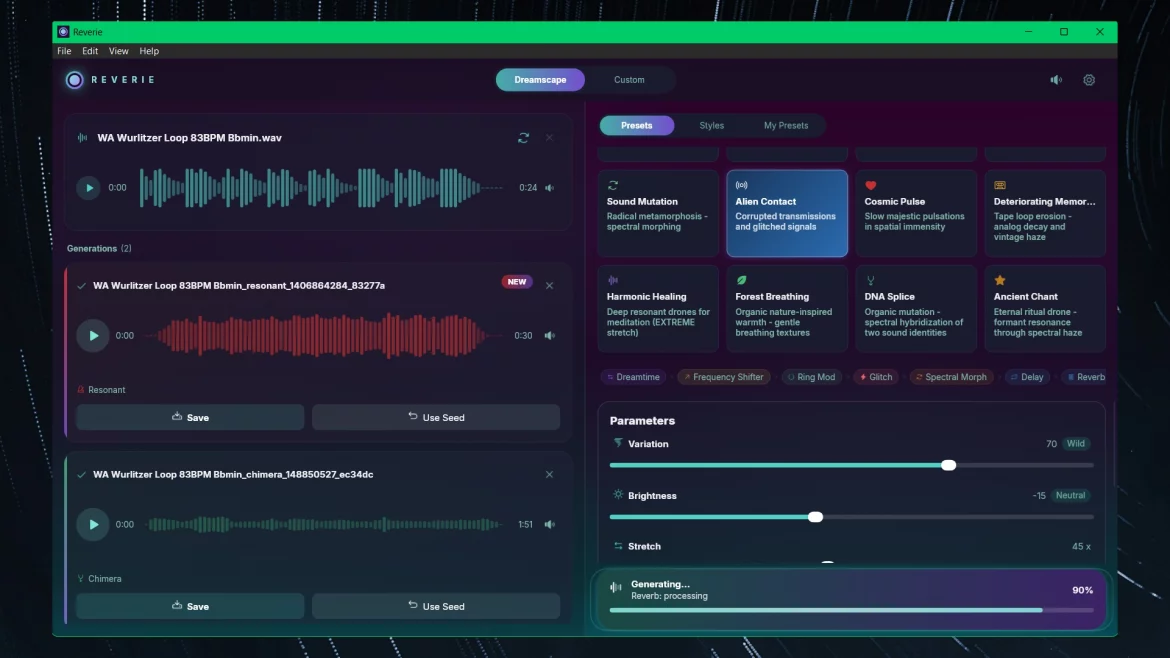Enable the Spectral Morph effect chip

click(951, 377)
